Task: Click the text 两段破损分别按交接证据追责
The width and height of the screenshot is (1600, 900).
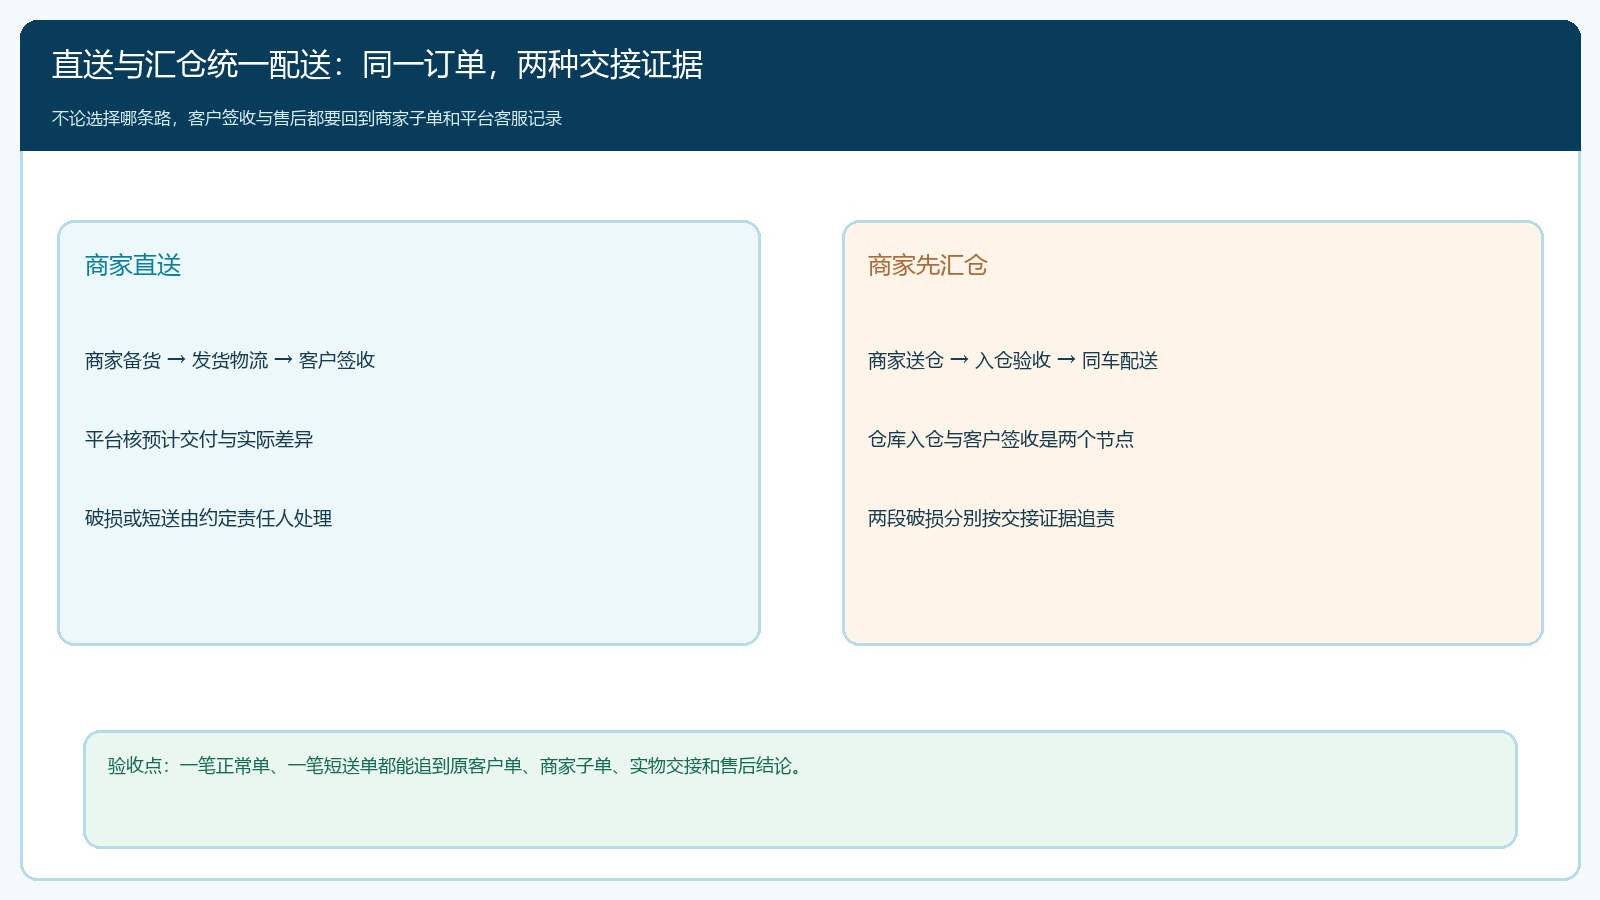Action: click(x=991, y=518)
